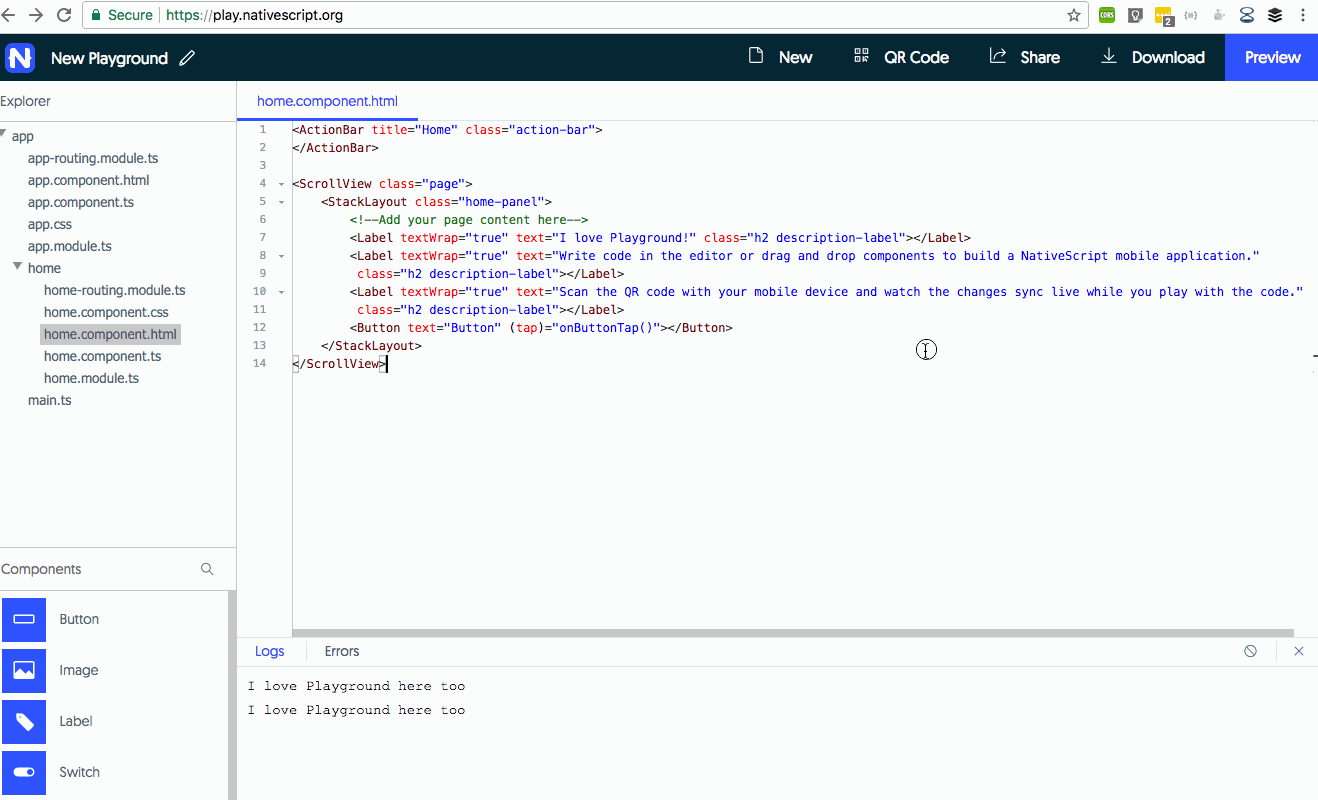The image size is (1318, 800).
Task: Select the Image component icon
Action: [x=24, y=670]
